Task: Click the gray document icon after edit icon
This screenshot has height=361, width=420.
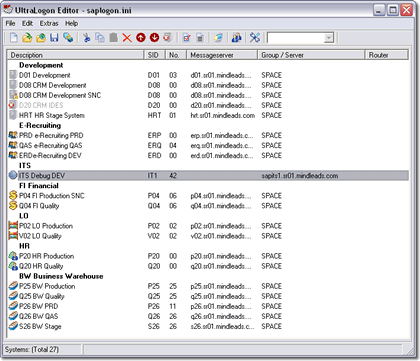Action: tap(200, 38)
